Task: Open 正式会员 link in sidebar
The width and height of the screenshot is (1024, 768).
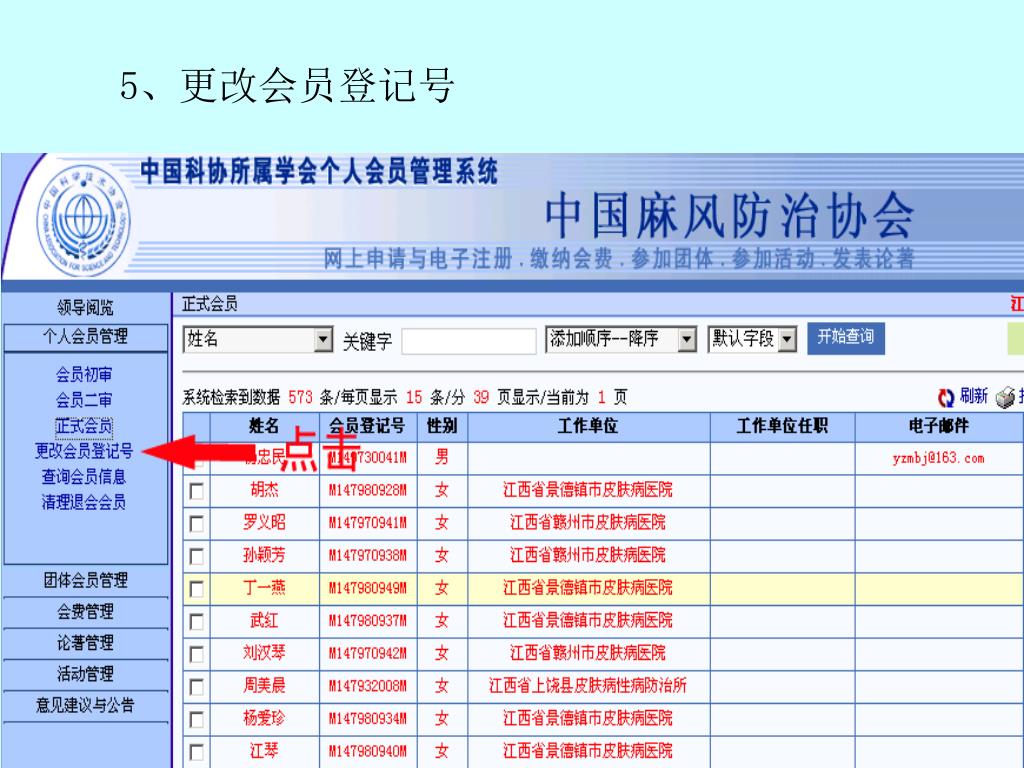Action: pyautogui.click(x=84, y=426)
